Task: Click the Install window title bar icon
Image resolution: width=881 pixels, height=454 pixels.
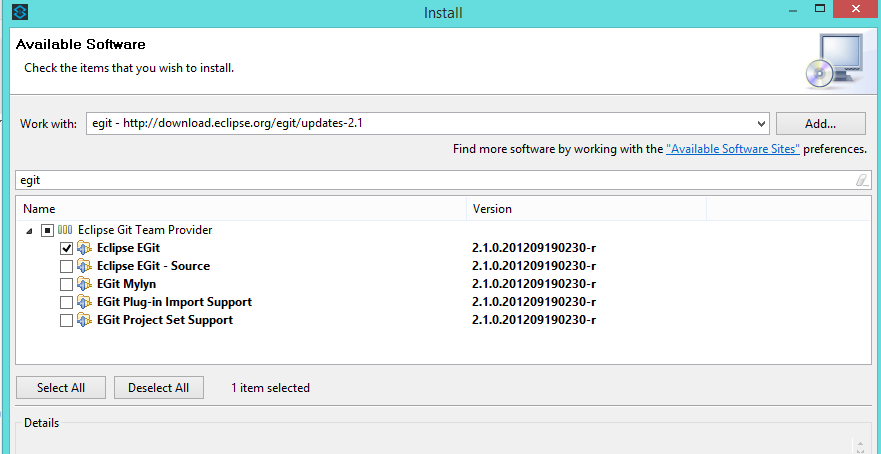Action: (x=20, y=11)
